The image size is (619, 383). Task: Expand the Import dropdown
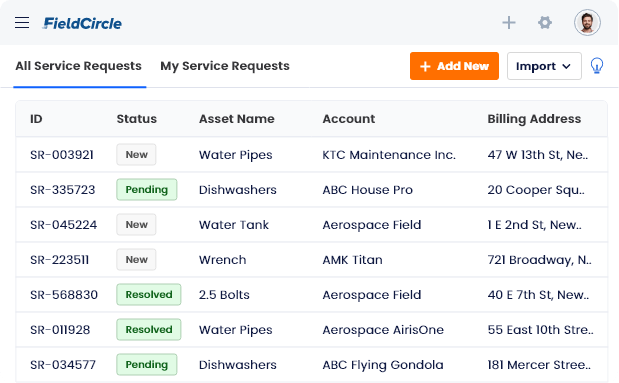[544, 66]
